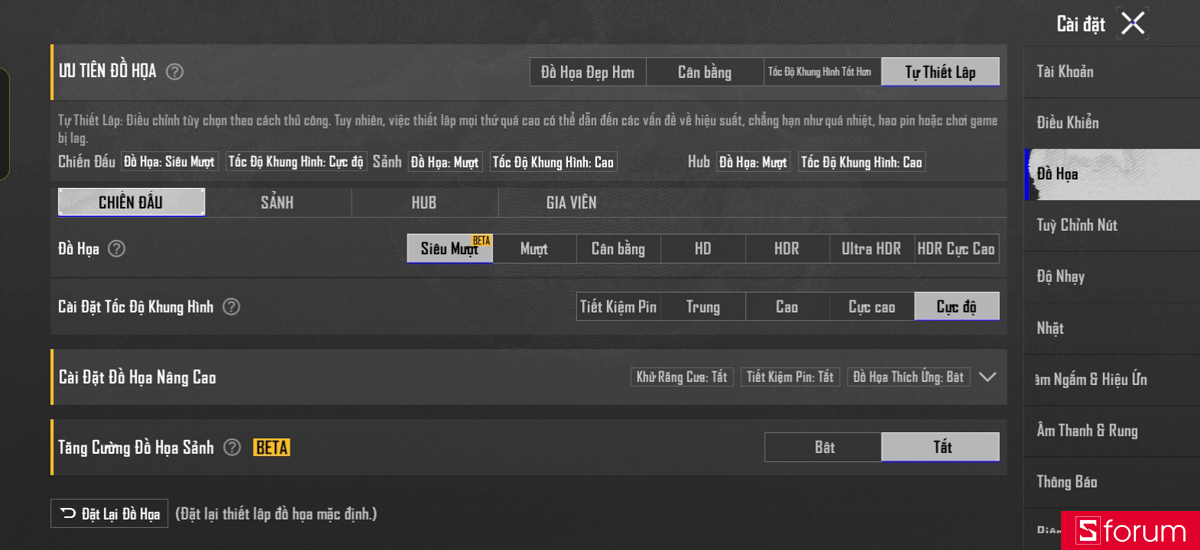Click Chiến Đấu Đồ Họa: Siêu Mượt summary

coord(169,162)
